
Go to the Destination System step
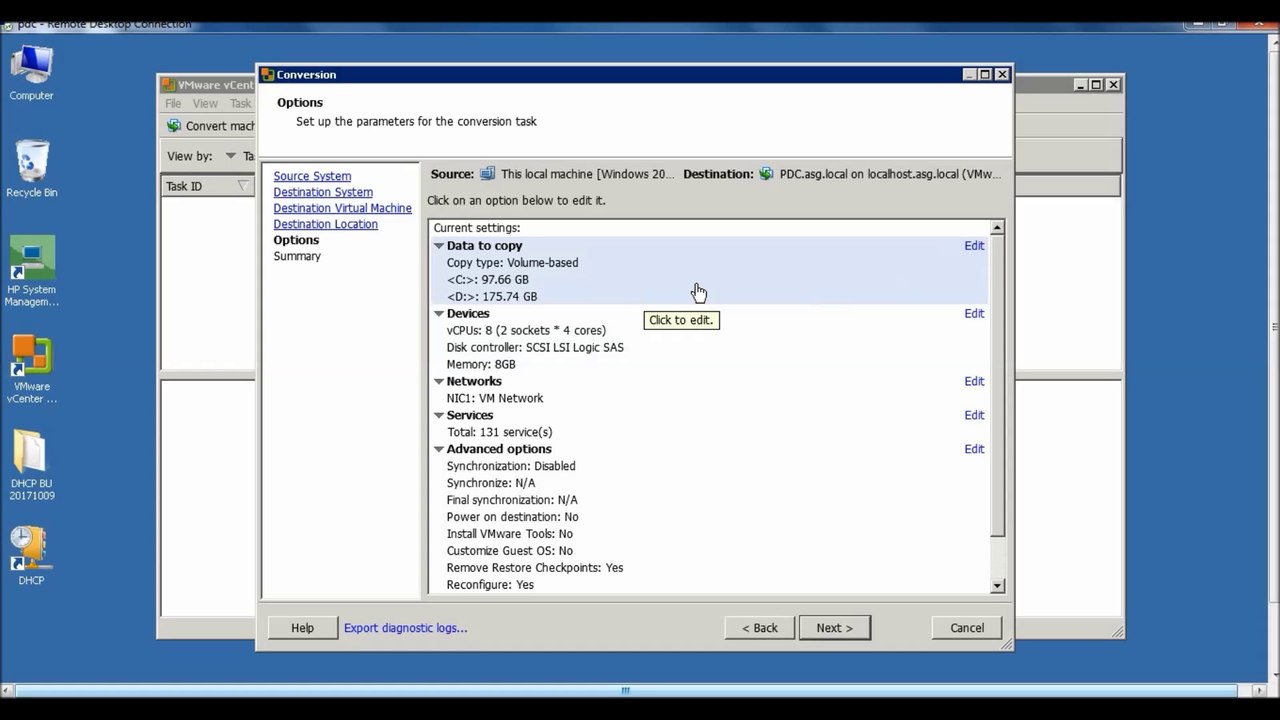(x=323, y=192)
